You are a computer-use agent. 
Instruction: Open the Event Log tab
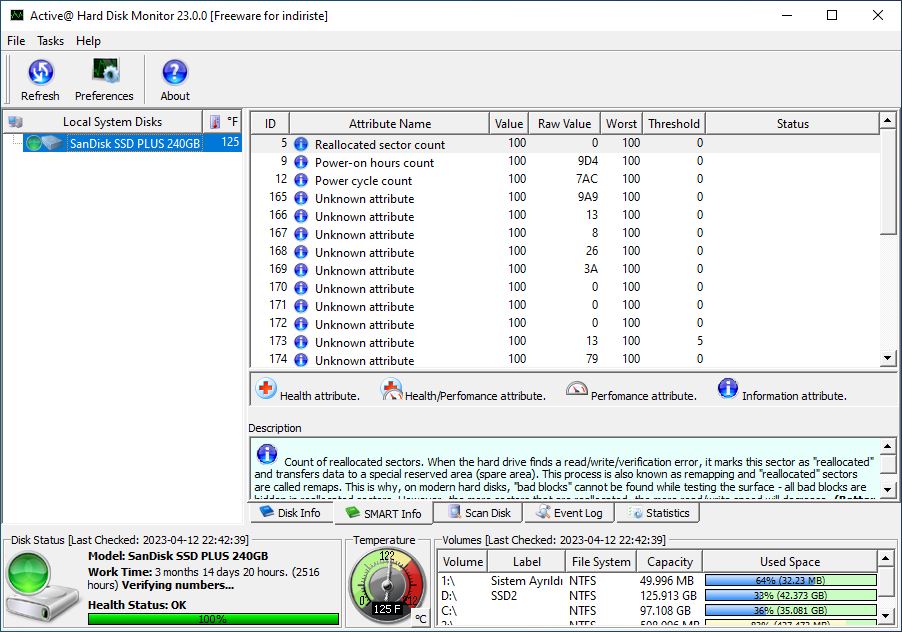(569, 512)
